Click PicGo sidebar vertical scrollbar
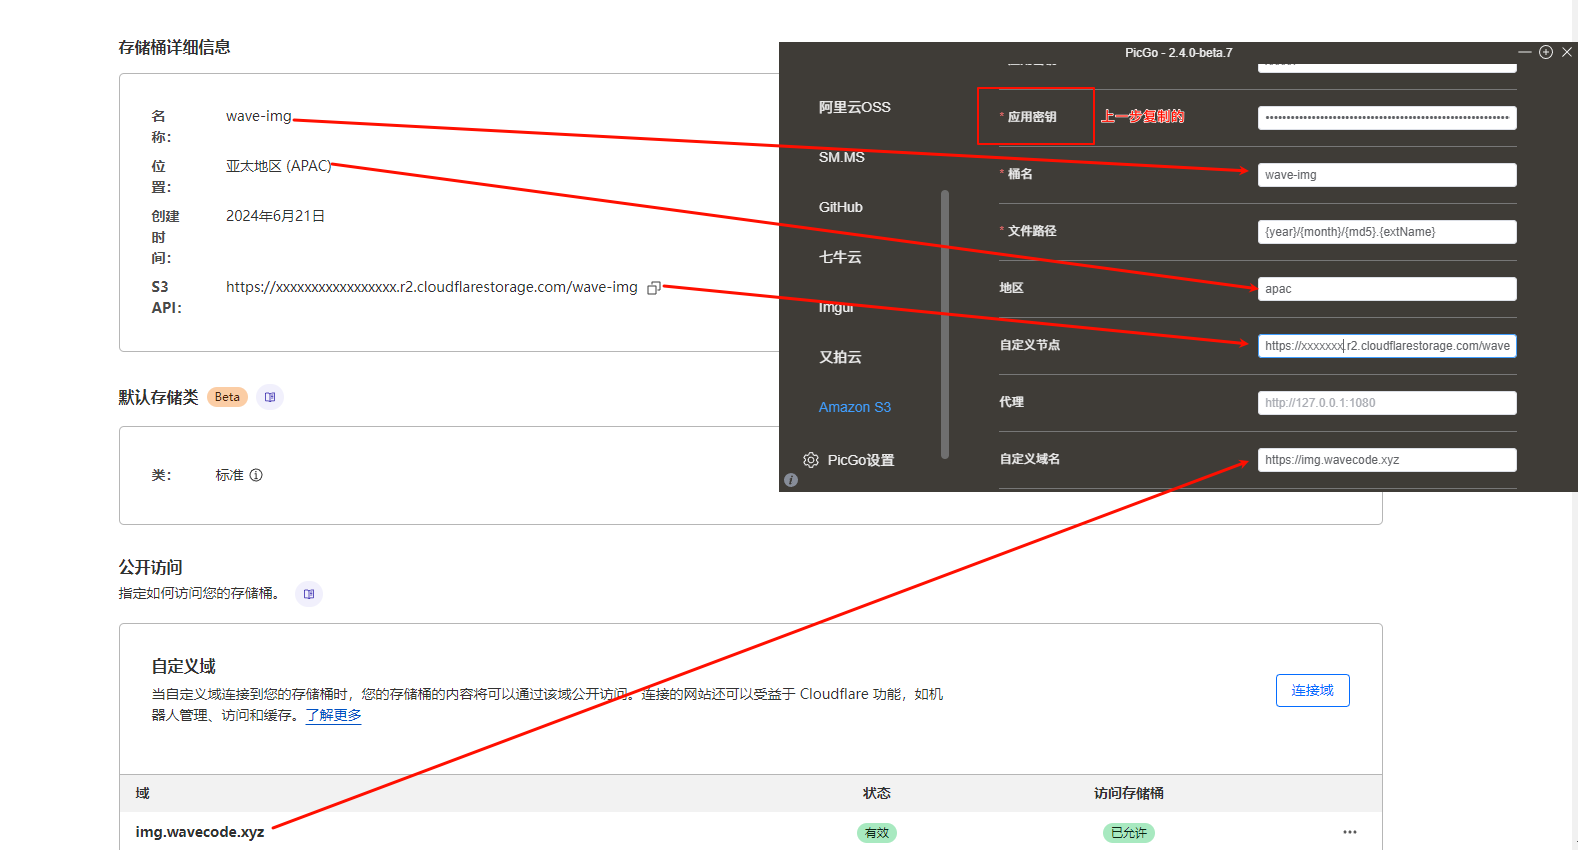 coord(945,324)
